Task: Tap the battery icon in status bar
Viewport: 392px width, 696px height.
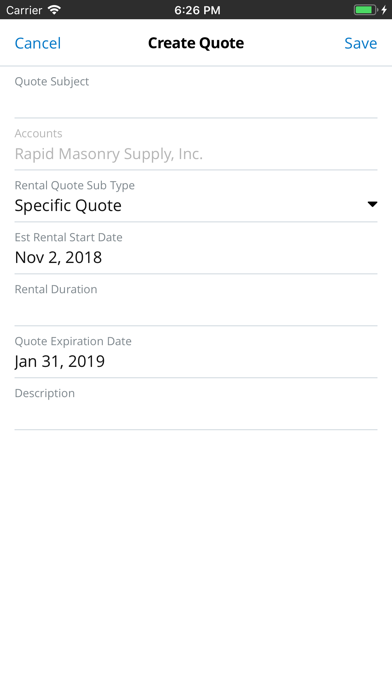Action: (x=365, y=10)
